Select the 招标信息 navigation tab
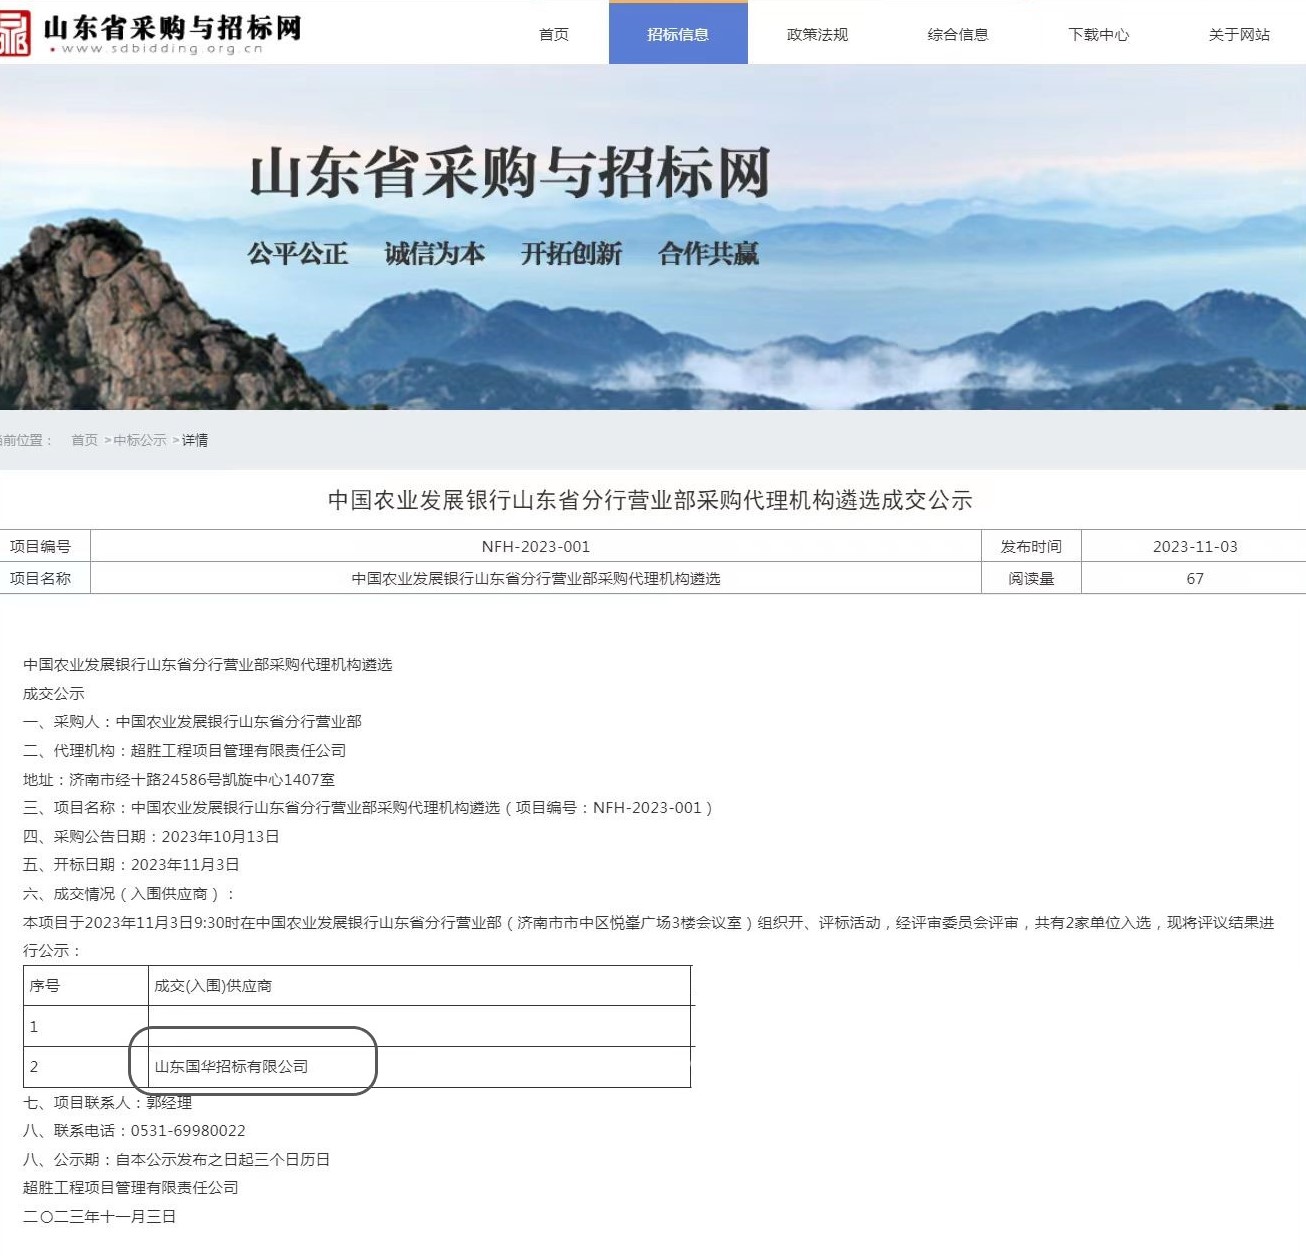 (678, 34)
